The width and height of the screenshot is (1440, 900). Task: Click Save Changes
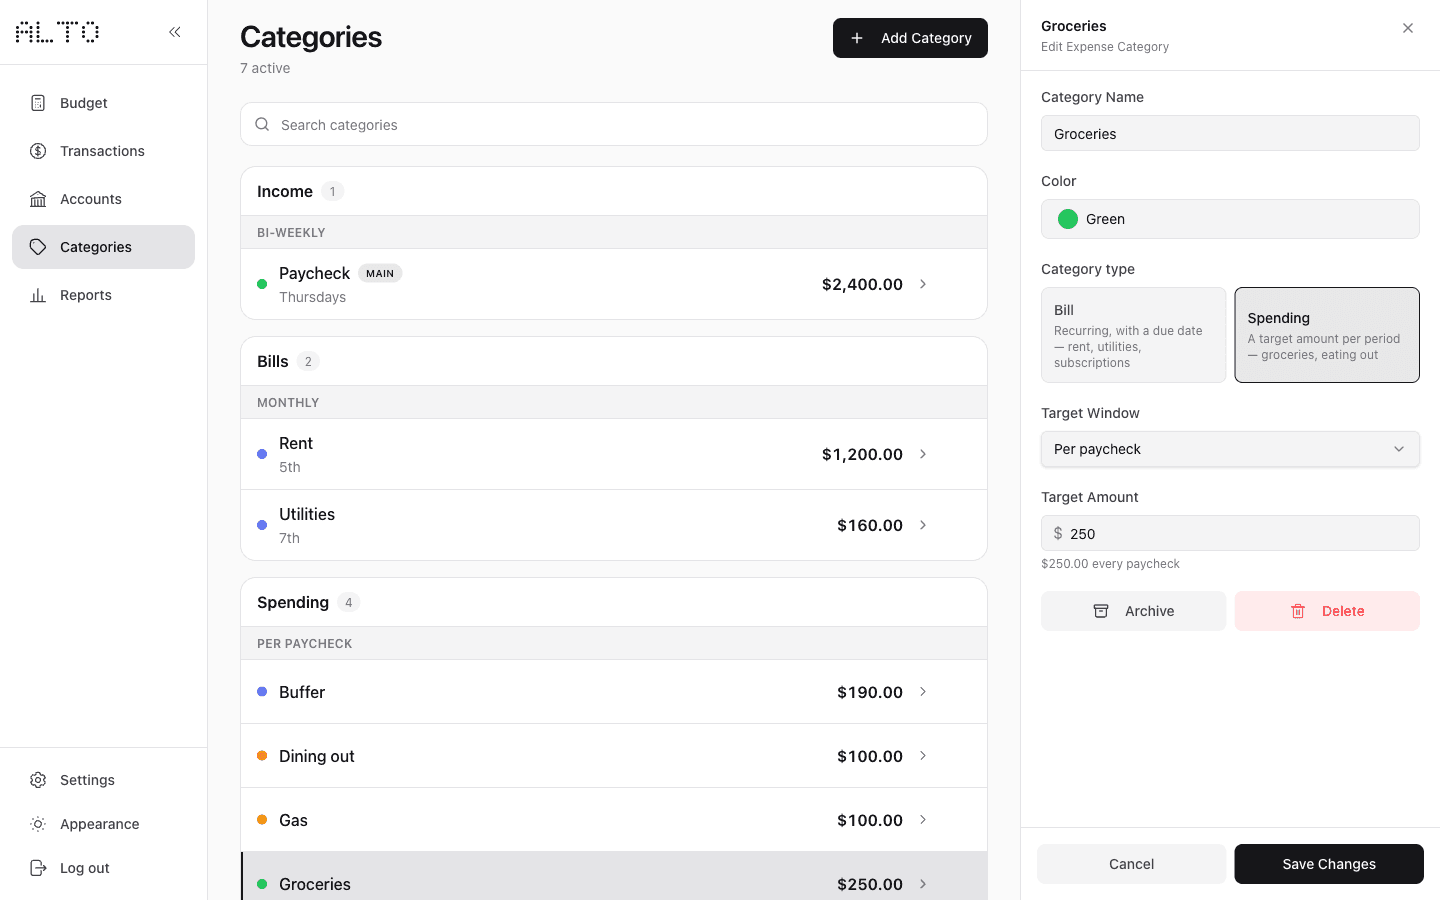1329,864
